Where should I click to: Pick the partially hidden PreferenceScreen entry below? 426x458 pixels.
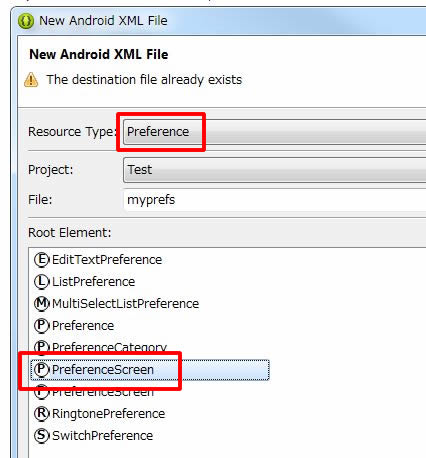94,393
